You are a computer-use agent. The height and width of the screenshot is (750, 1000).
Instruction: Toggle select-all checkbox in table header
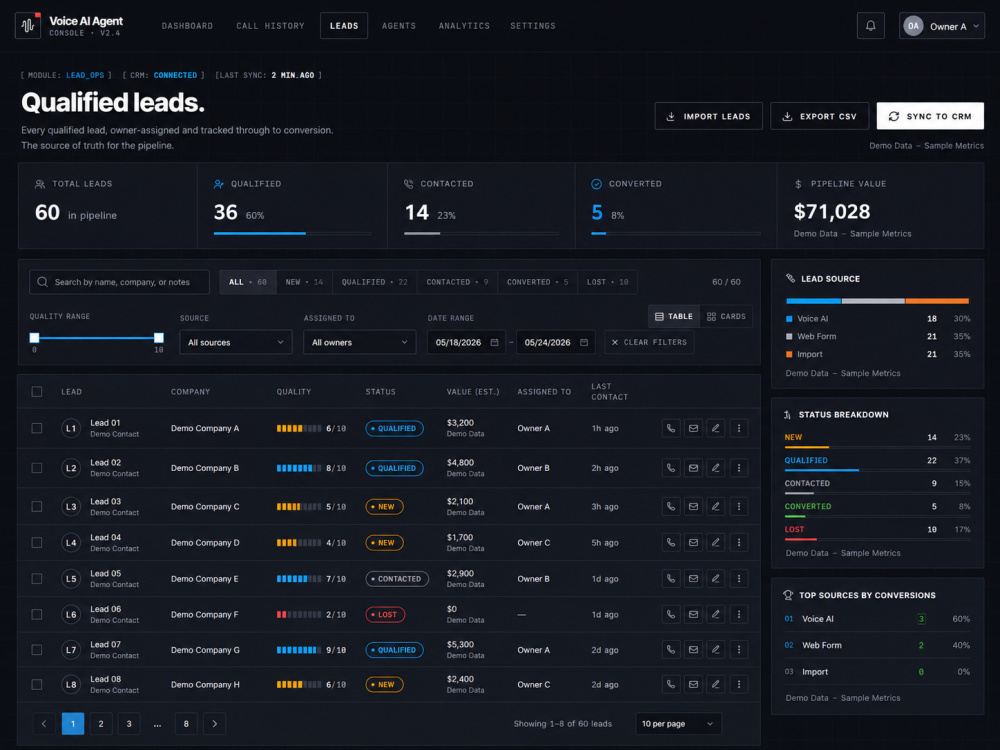(x=37, y=392)
